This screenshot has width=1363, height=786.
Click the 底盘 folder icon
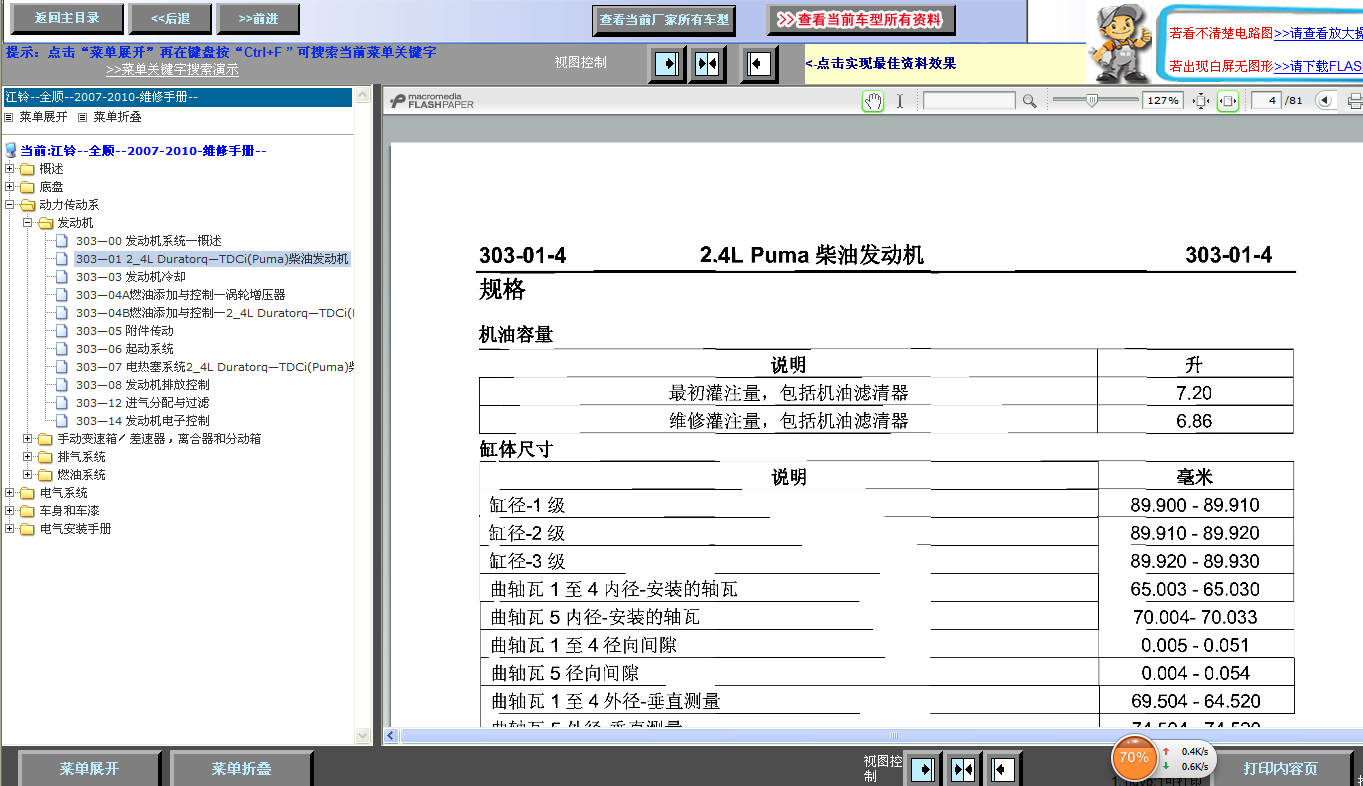pos(27,187)
